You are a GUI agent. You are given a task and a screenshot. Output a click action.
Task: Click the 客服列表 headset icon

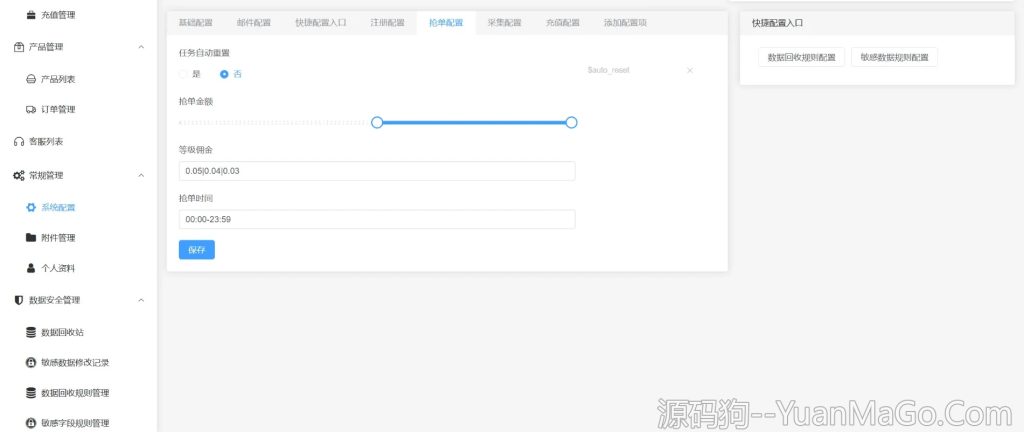click(19, 142)
